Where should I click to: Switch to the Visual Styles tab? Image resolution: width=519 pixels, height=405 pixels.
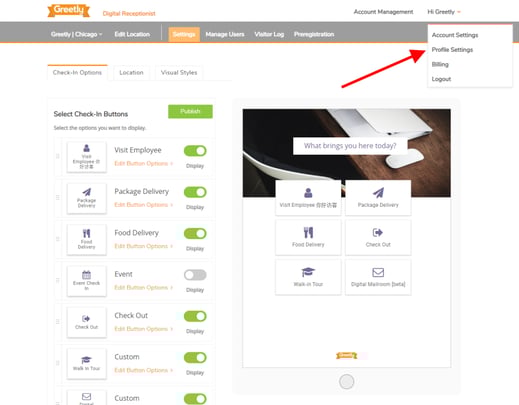point(179,72)
